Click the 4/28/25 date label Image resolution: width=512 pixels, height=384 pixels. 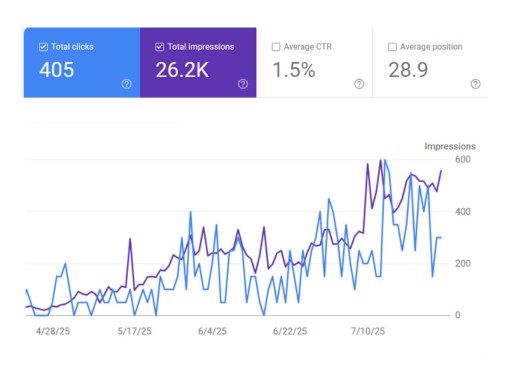[x=53, y=331]
